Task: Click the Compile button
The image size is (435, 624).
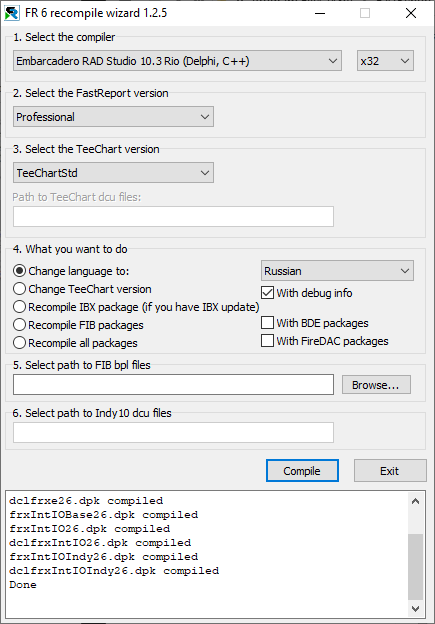Action: (x=302, y=471)
